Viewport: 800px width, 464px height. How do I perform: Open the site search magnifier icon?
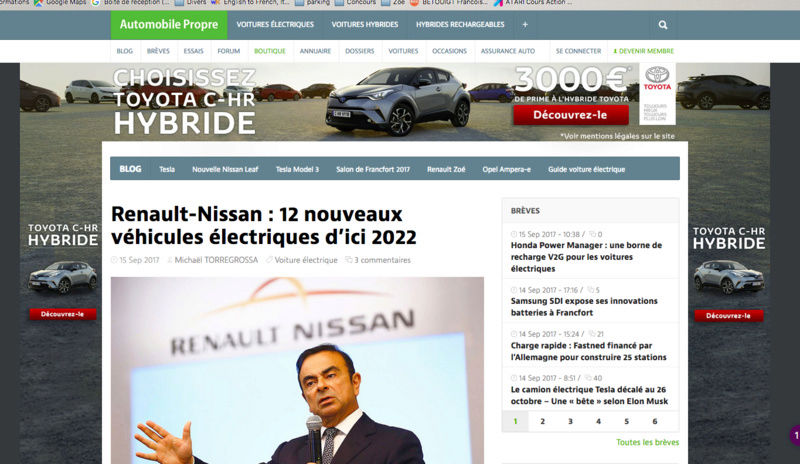coord(663,25)
